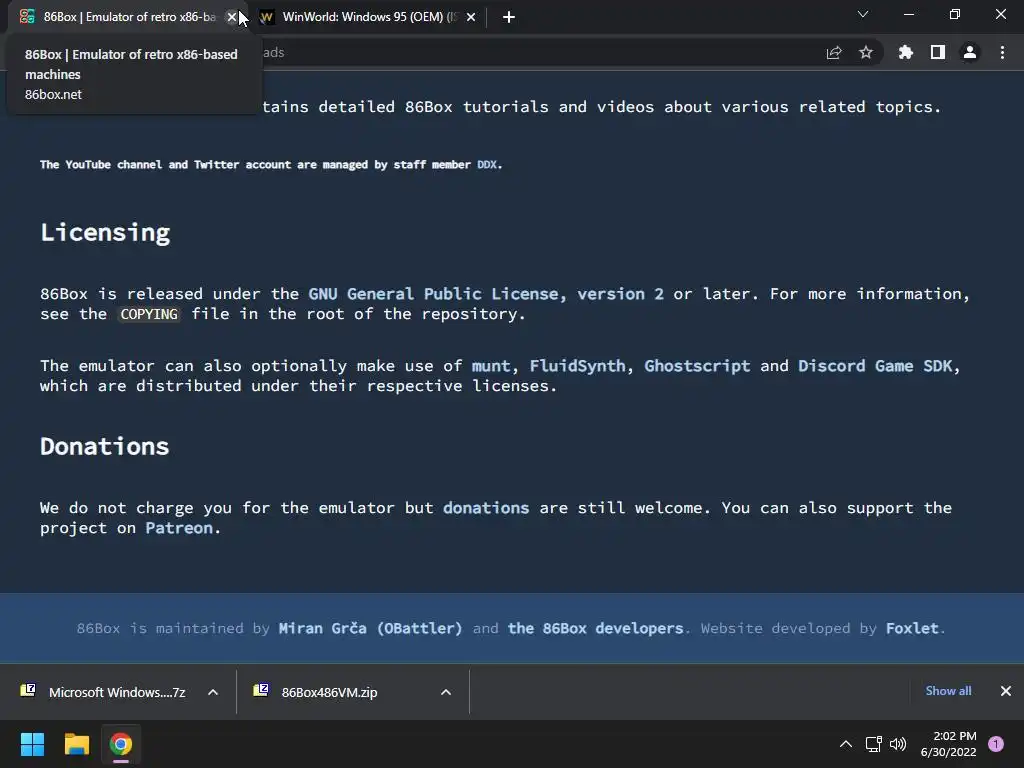
Task: Switch to the WinWorld Windows 95 tab
Action: tap(367, 17)
